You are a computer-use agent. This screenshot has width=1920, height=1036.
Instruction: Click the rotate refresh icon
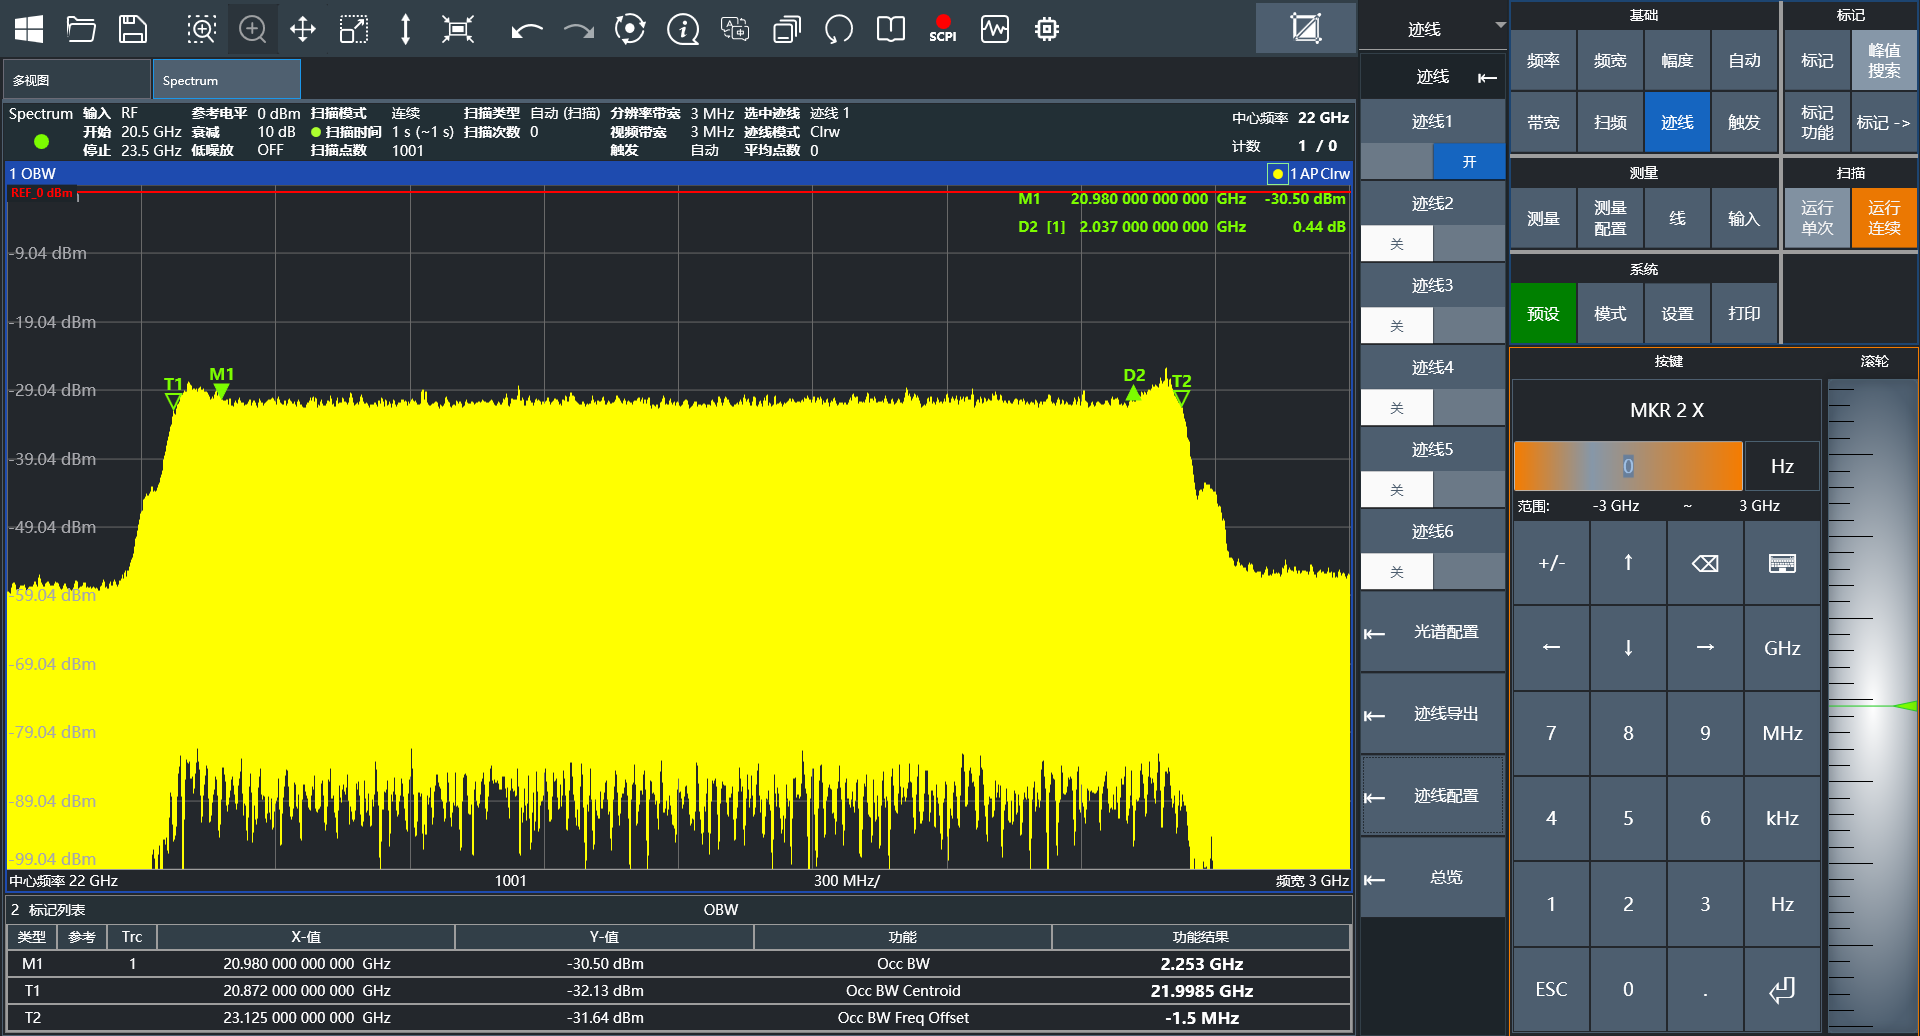point(839,29)
